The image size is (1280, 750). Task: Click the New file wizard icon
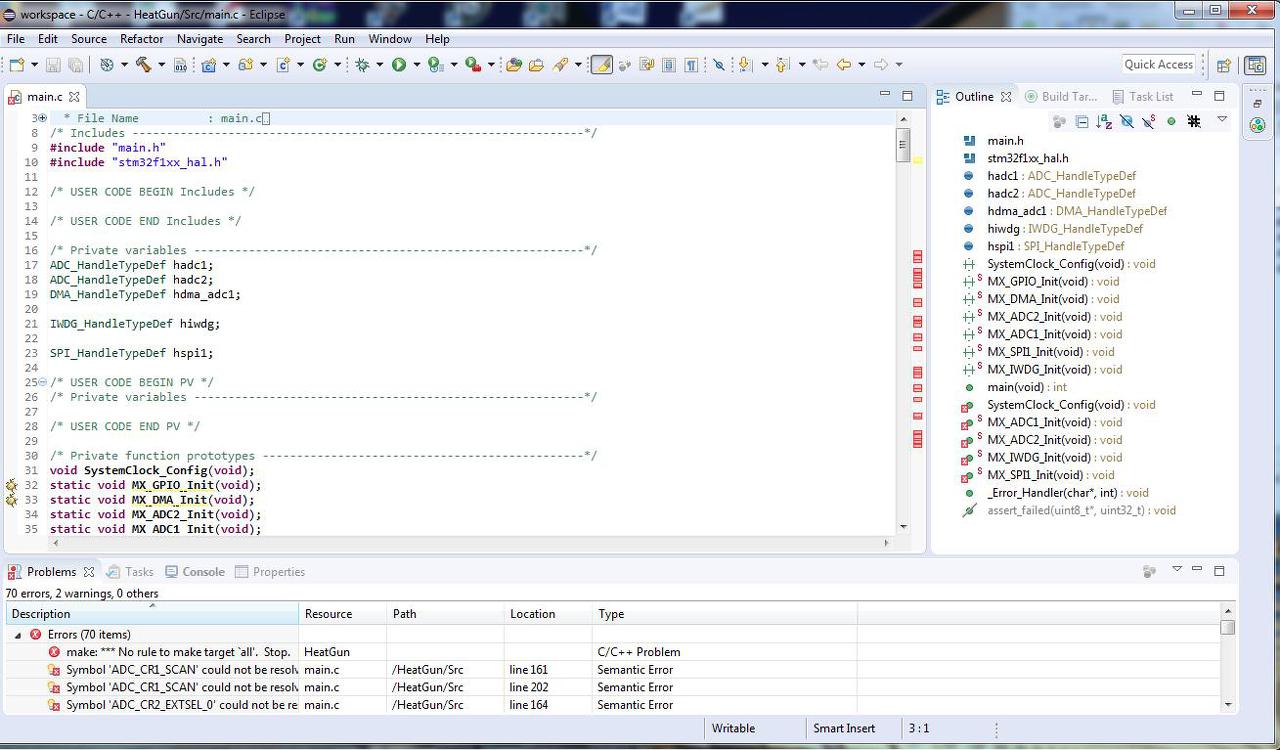click(15, 65)
